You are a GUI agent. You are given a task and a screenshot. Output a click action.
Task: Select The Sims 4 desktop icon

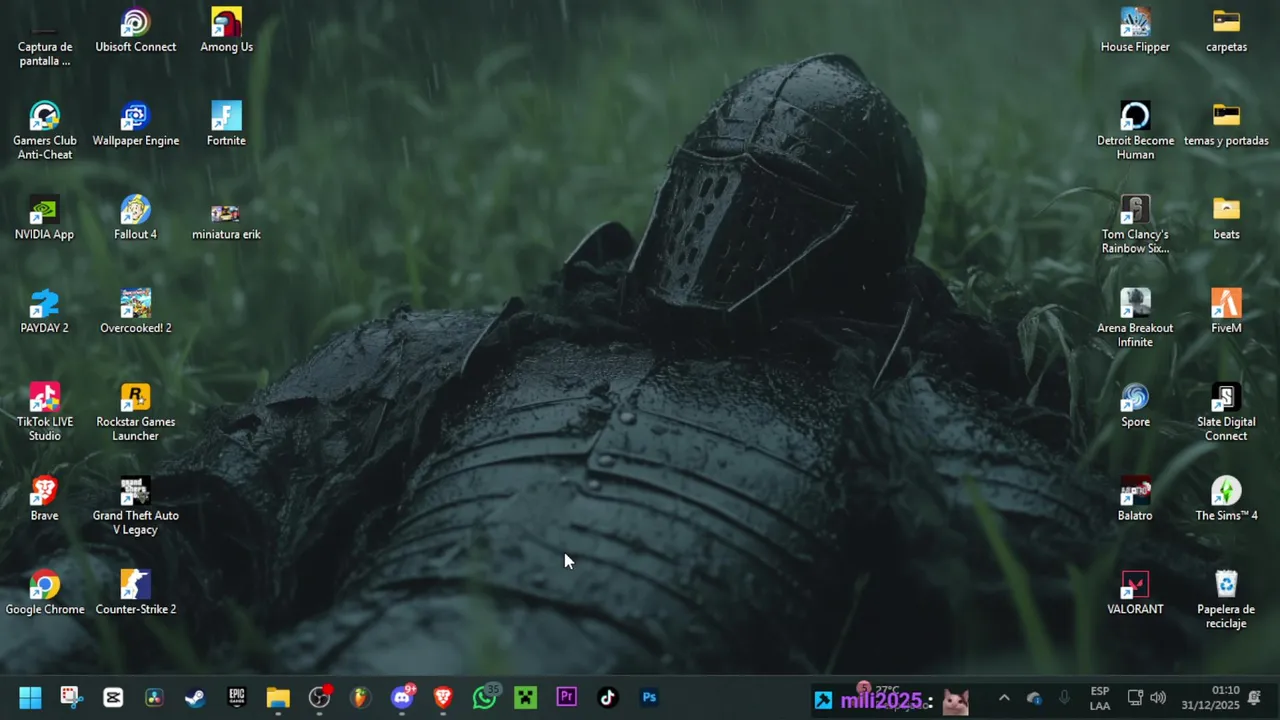pyautogui.click(x=1226, y=499)
